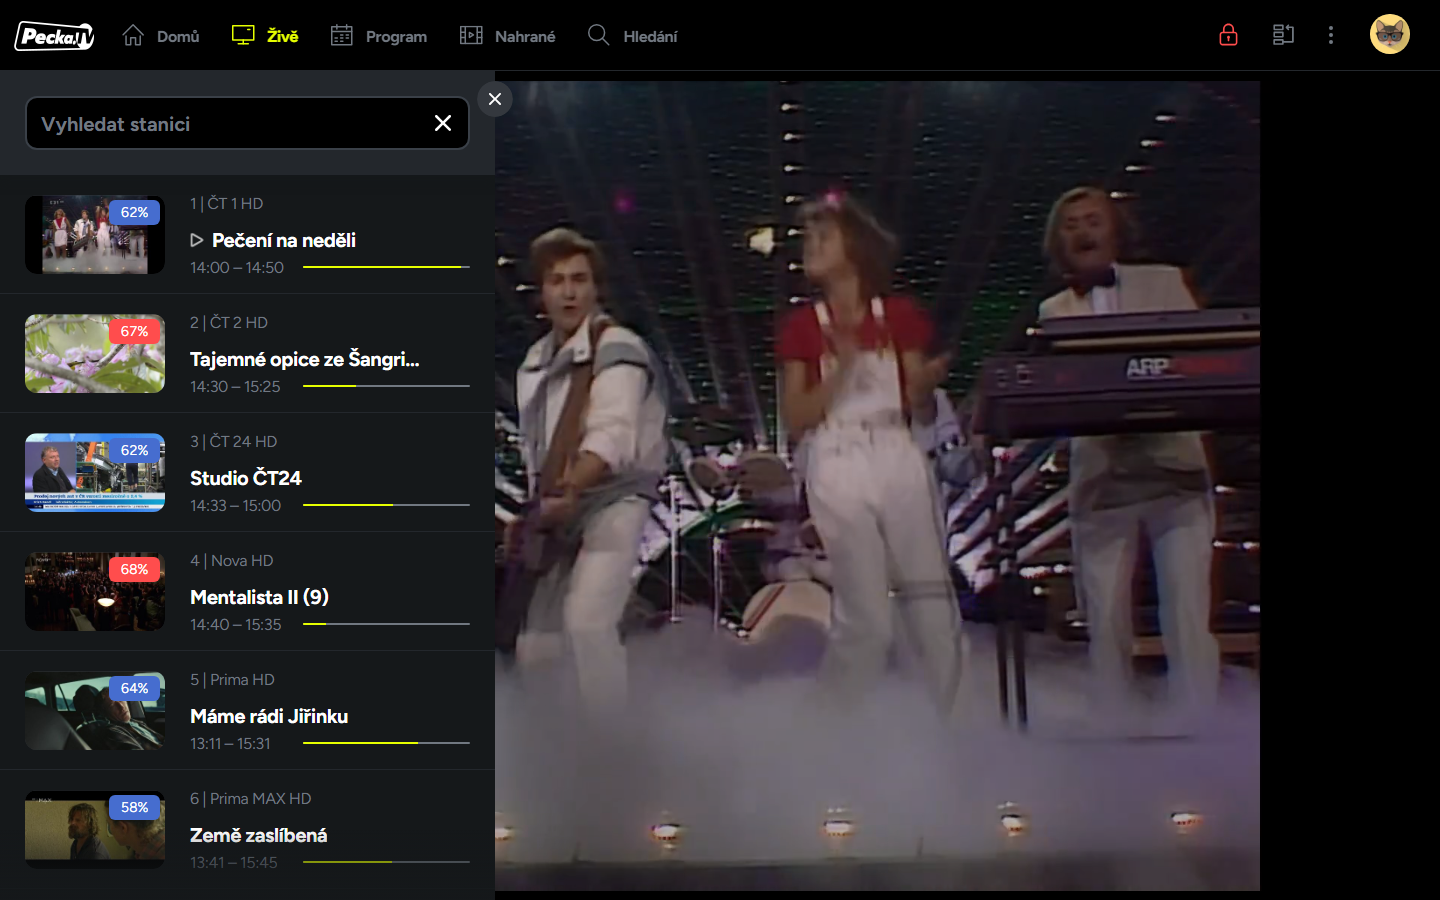Open the Domů home tab
Image resolution: width=1440 pixels, height=900 pixels.
[161, 36]
